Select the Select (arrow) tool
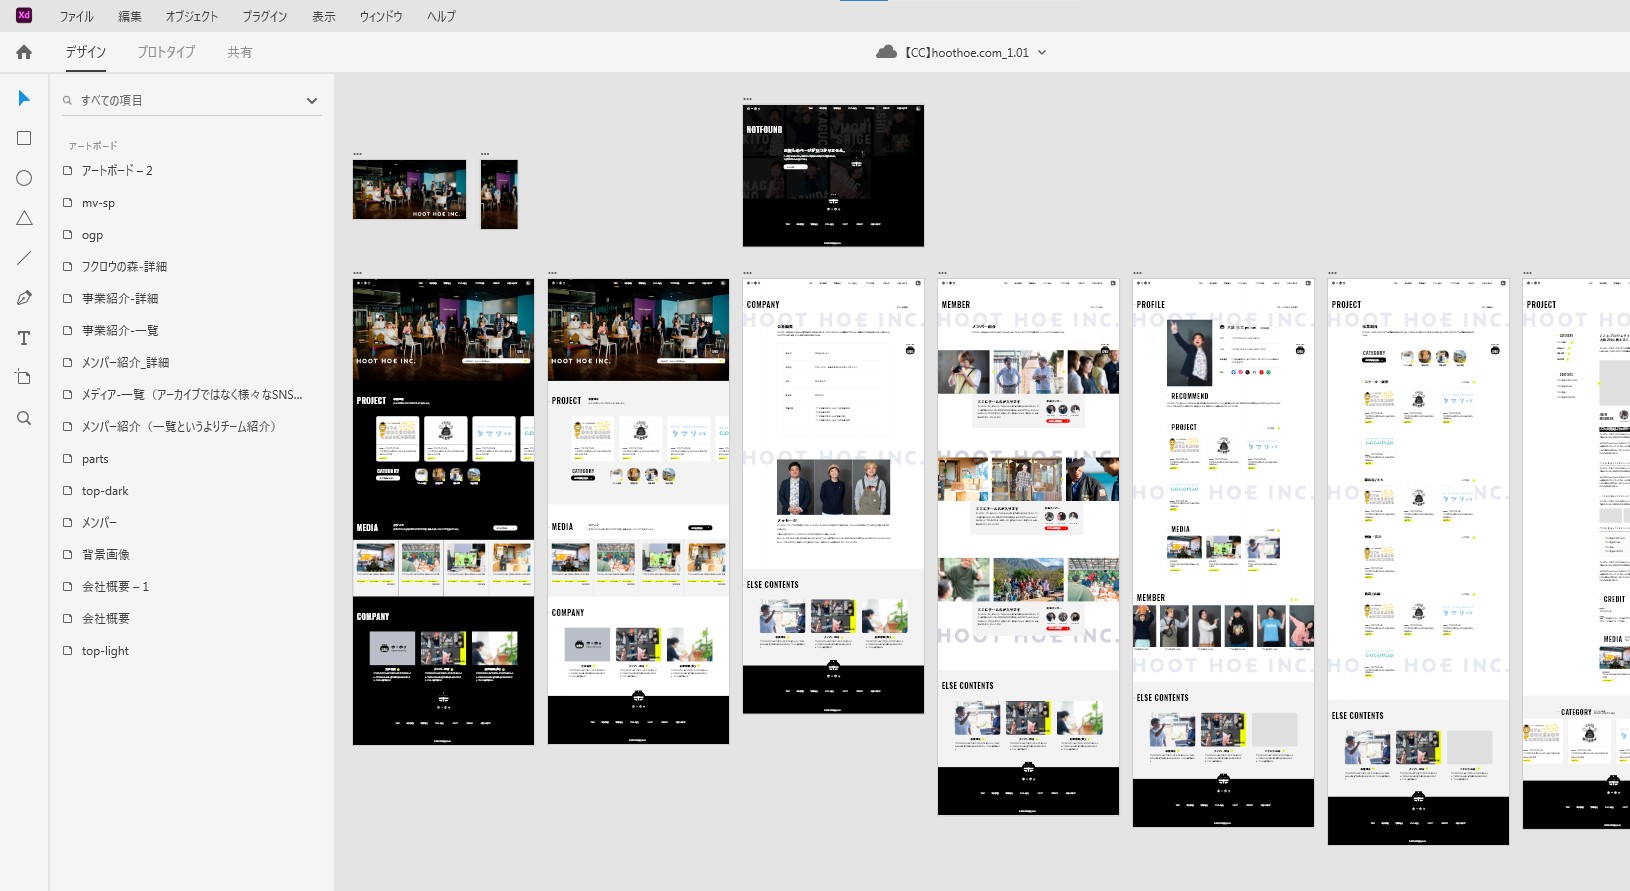1630x891 pixels. point(24,98)
